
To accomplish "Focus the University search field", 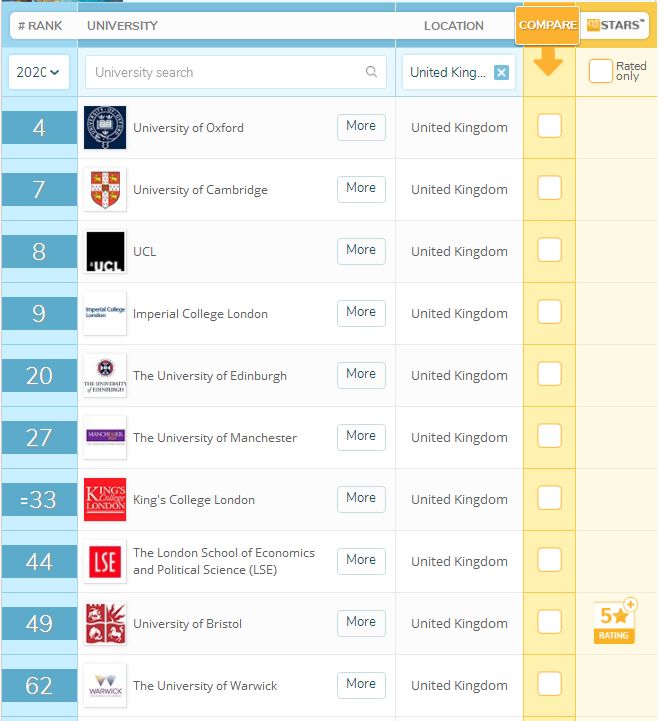I will pyautogui.click(x=235, y=72).
